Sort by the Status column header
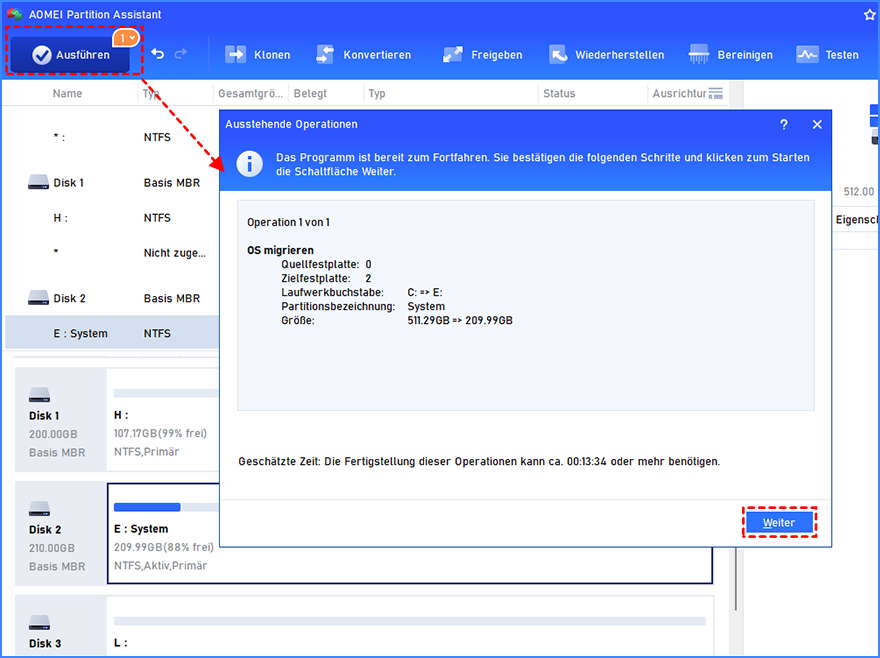Screen dimensions: 880x658 pyautogui.click(x=559, y=93)
